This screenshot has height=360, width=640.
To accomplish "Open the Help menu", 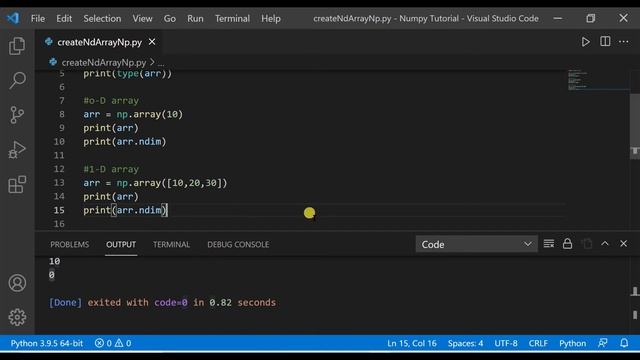I will [271, 18].
